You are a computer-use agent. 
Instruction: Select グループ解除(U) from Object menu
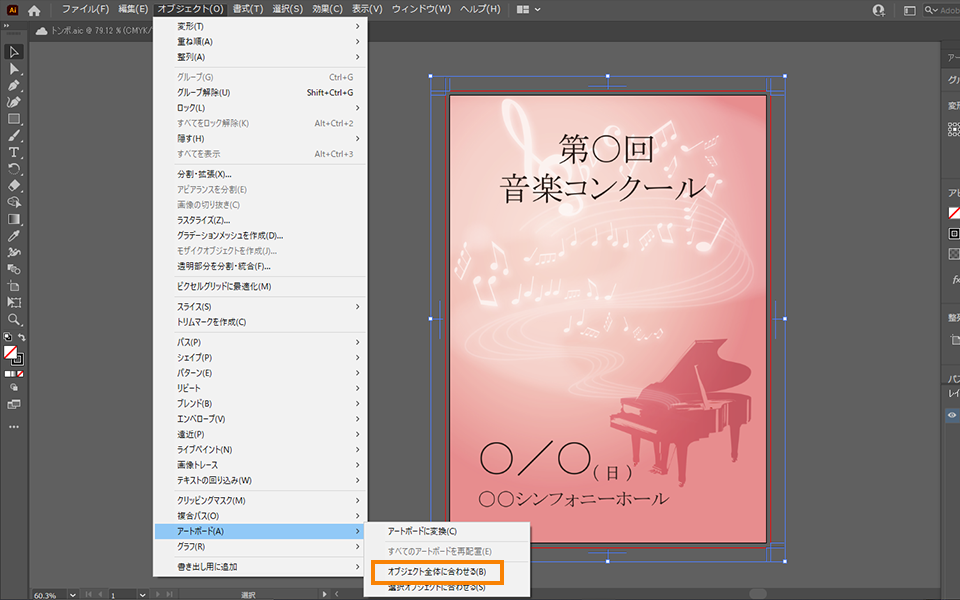coord(204,92)
